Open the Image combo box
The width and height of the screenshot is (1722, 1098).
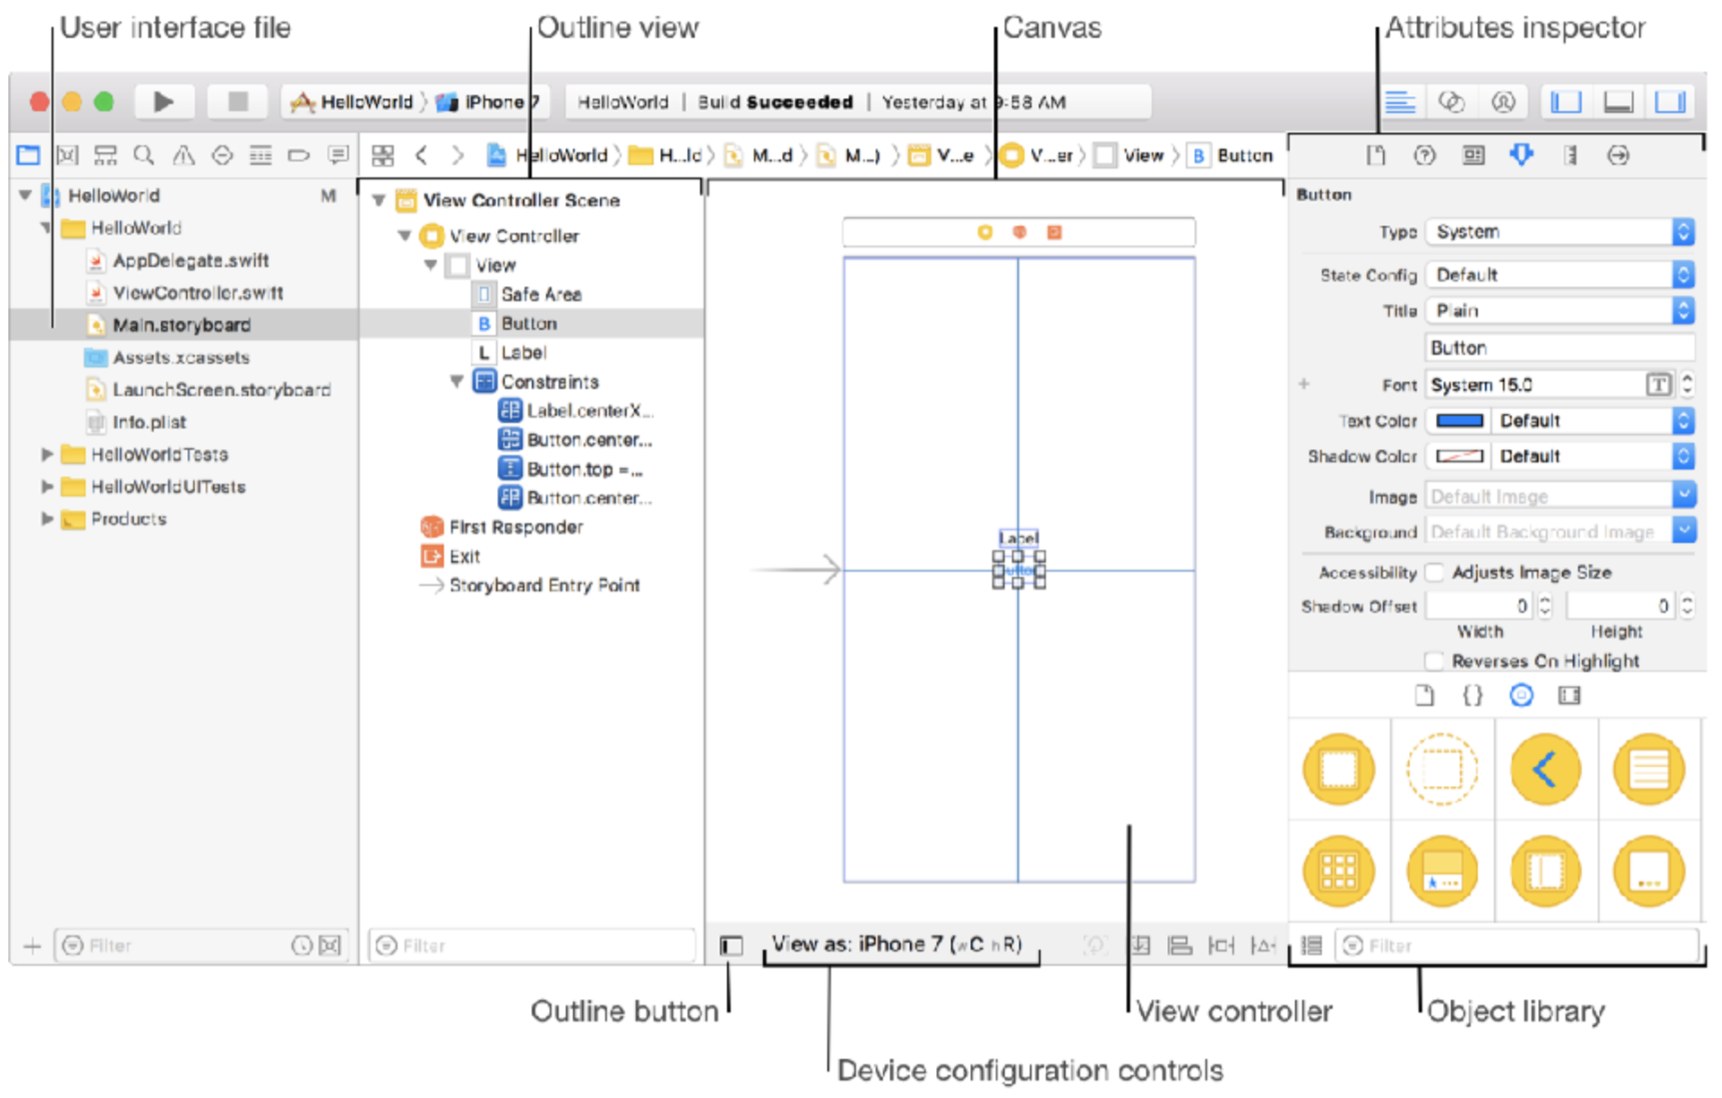tap(1559, 496)
